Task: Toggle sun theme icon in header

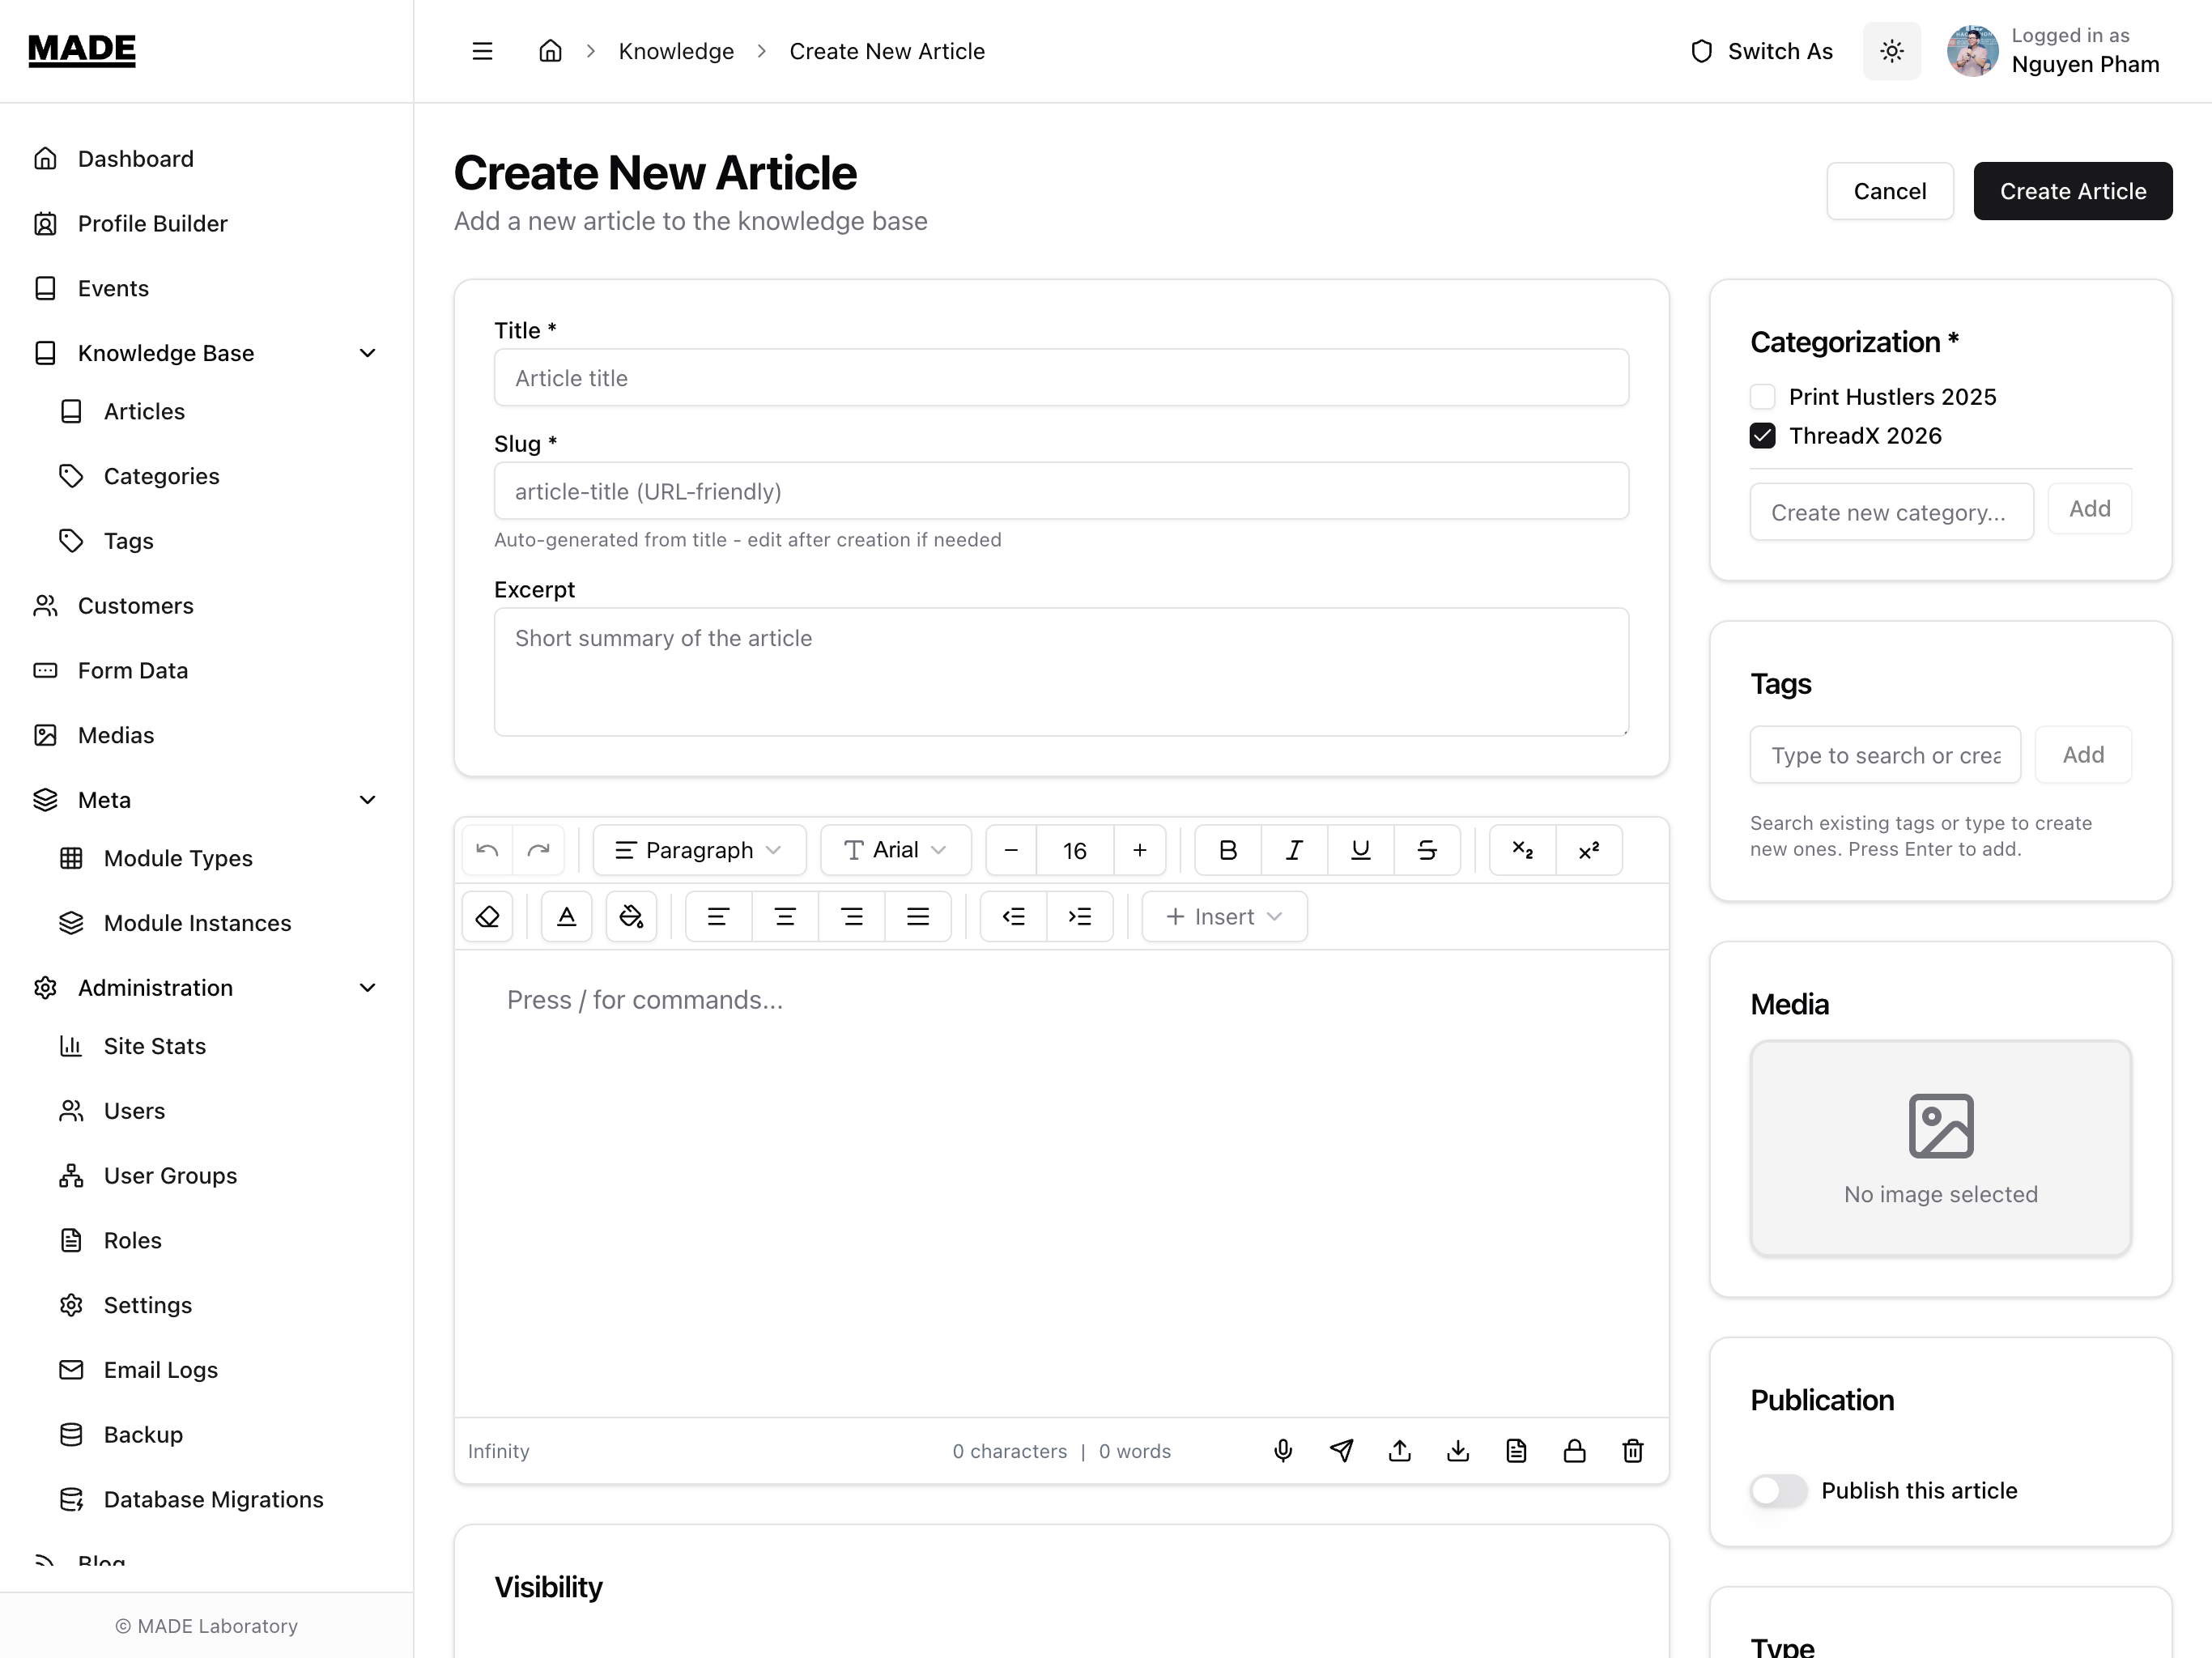Action: tap(1891, 51)
